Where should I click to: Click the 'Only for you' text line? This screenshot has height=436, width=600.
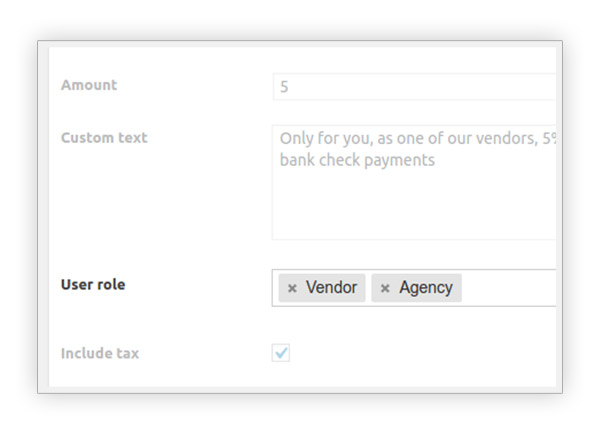pyautogui.click(x=400, y=139)
